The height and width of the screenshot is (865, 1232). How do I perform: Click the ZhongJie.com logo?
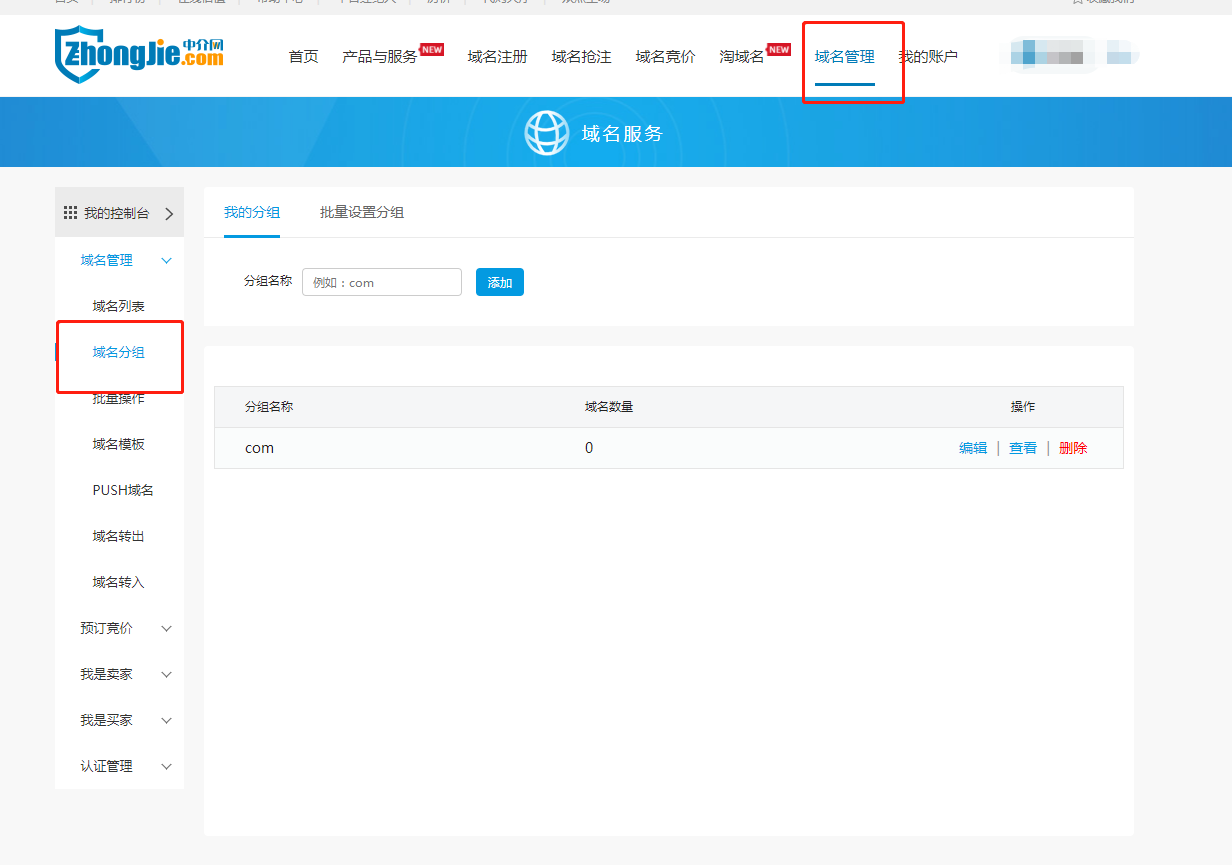[x=139, y=54]
